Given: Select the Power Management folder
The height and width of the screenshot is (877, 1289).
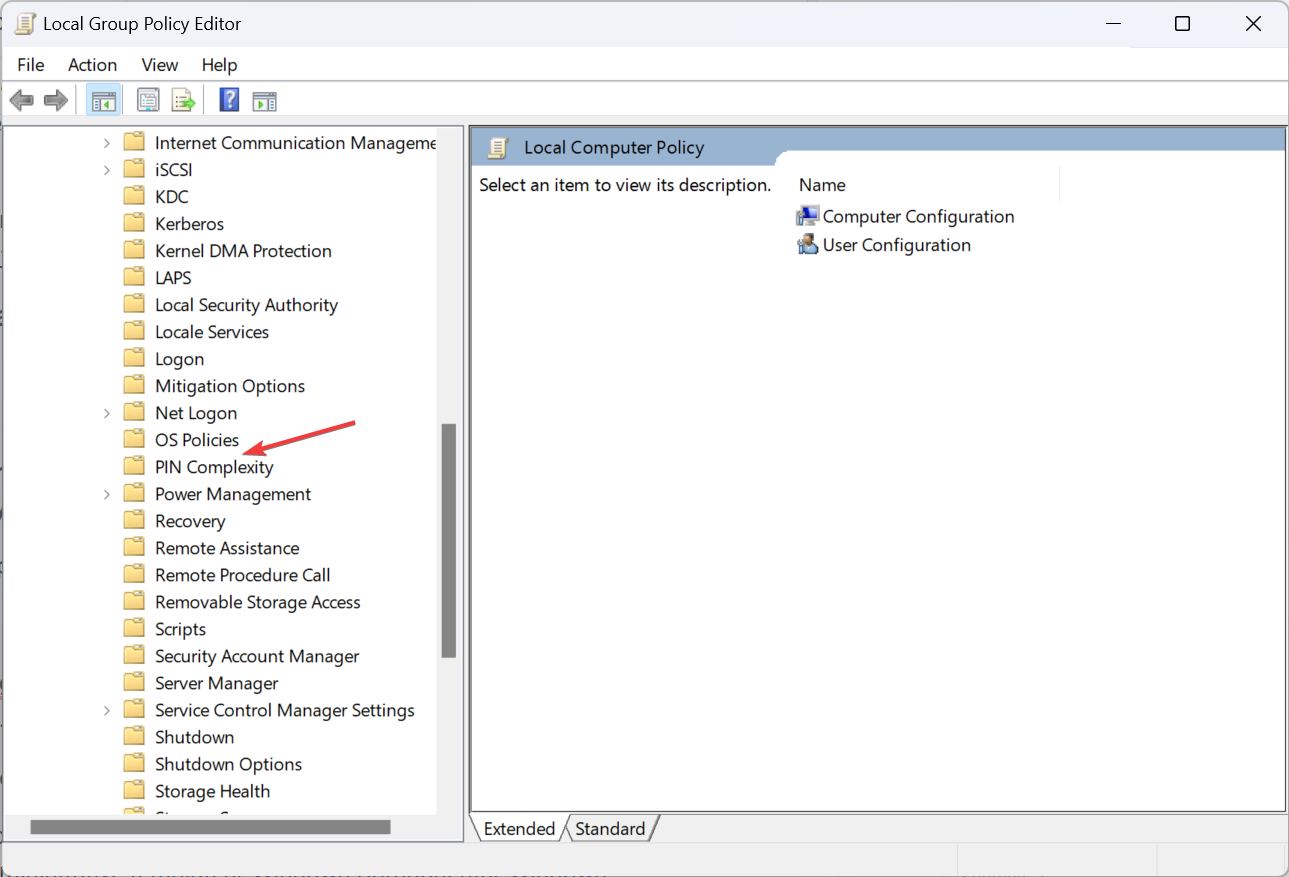Looking at the screenshot, I should pos(233,493).
